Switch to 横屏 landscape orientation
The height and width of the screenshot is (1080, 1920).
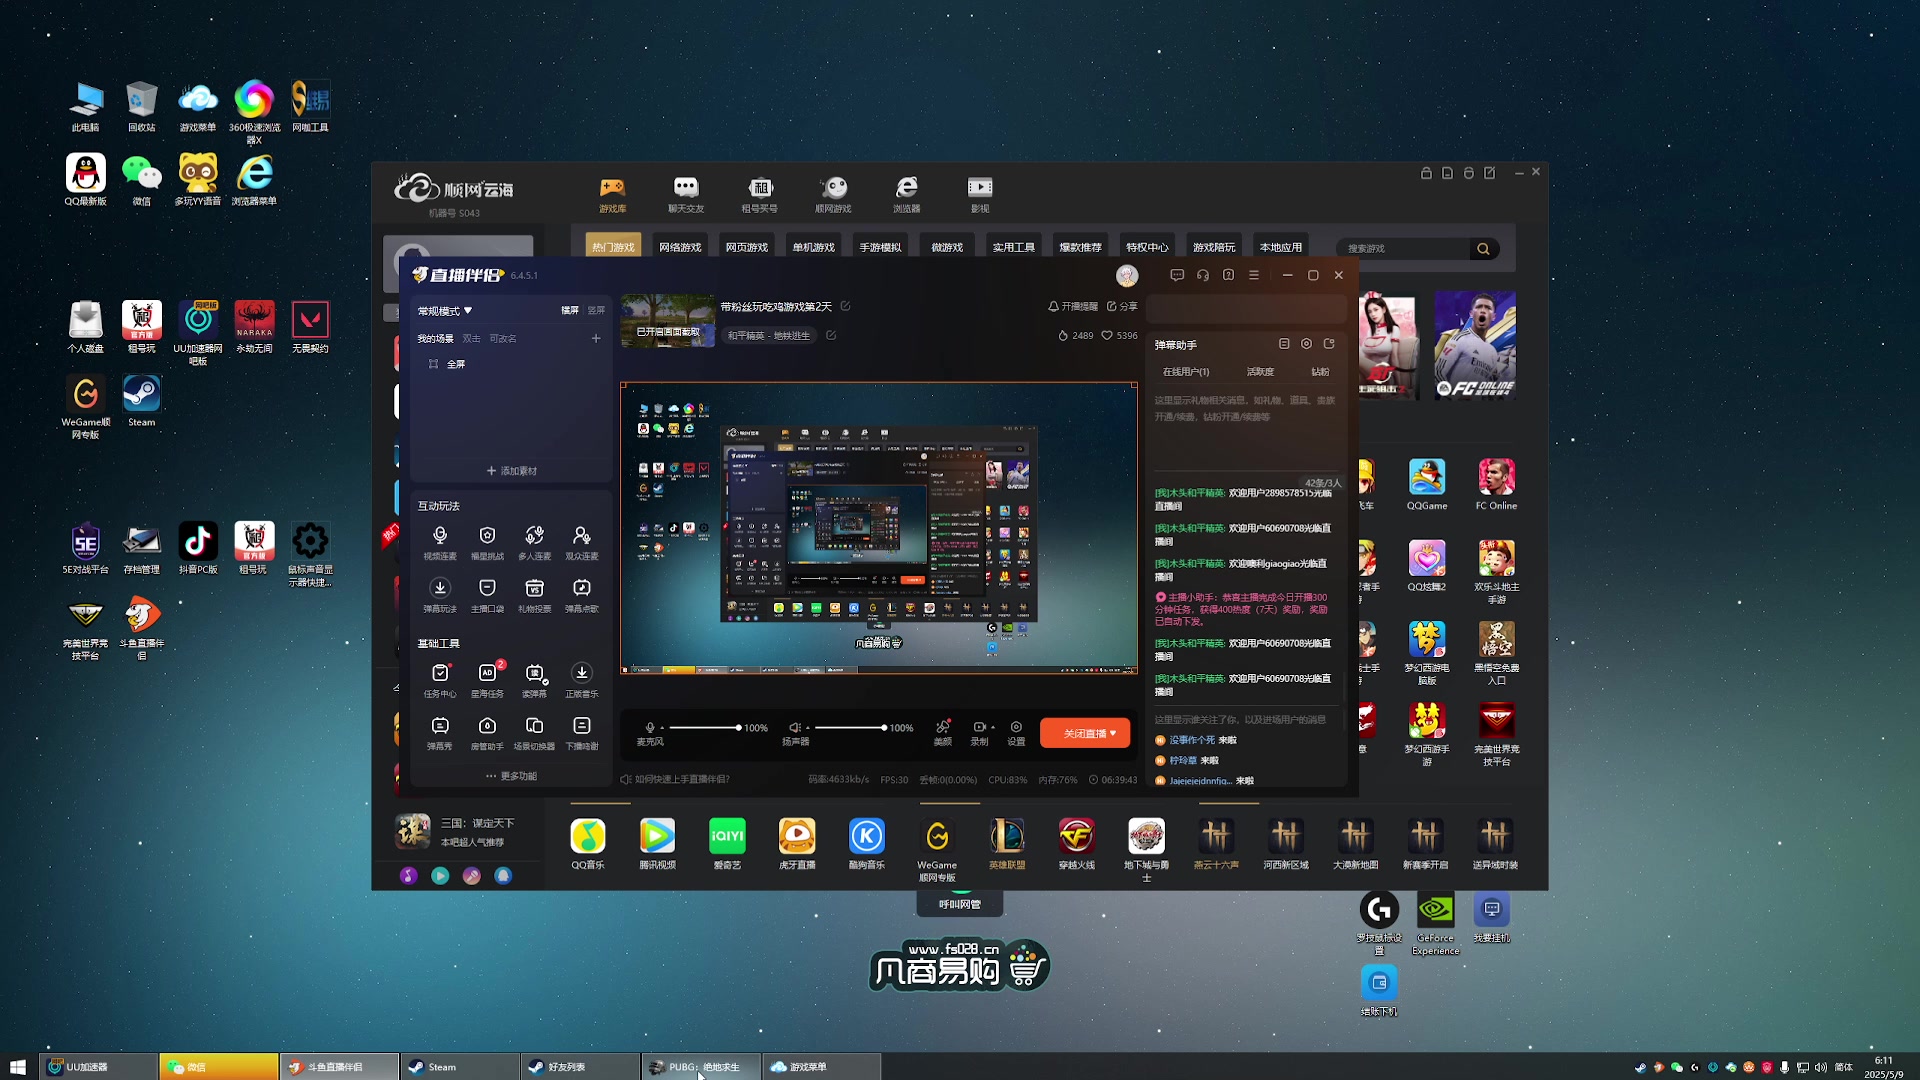pyautogui.click(x=570, y=311)
